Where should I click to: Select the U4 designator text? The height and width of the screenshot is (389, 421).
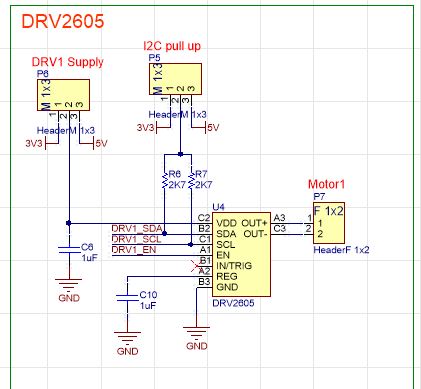218,207
